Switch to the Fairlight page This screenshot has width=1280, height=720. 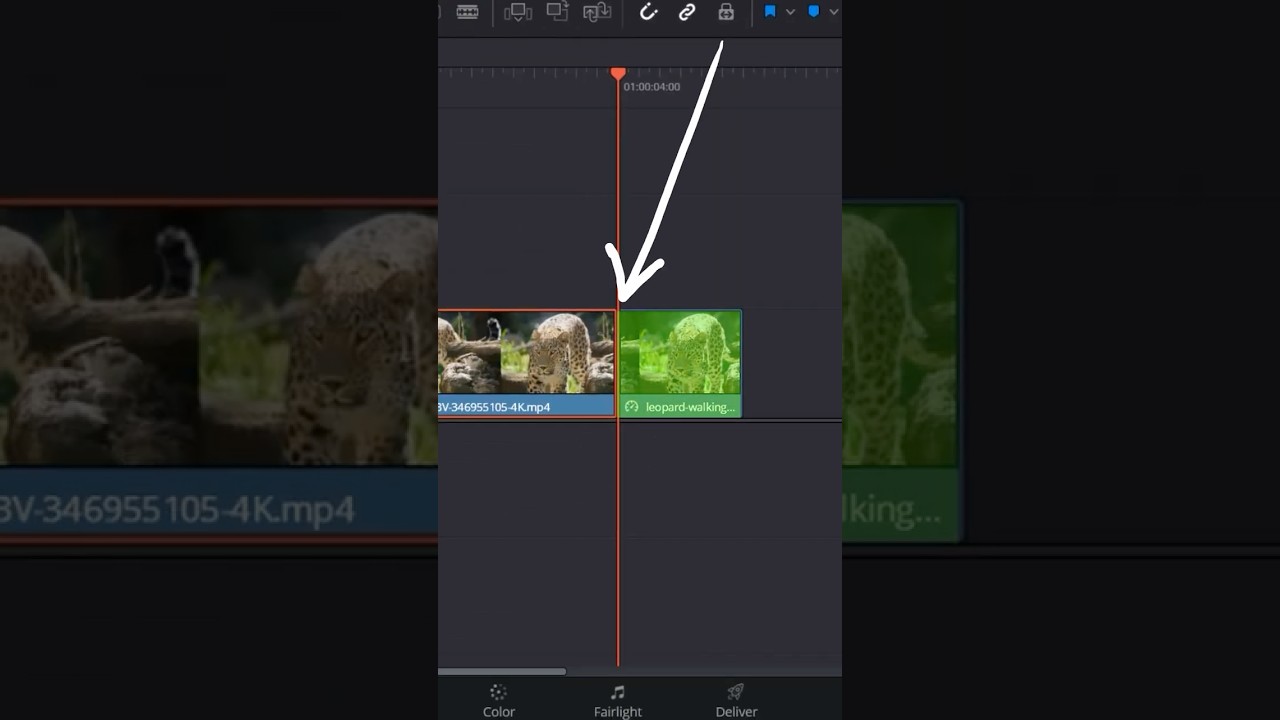[618, 701]
